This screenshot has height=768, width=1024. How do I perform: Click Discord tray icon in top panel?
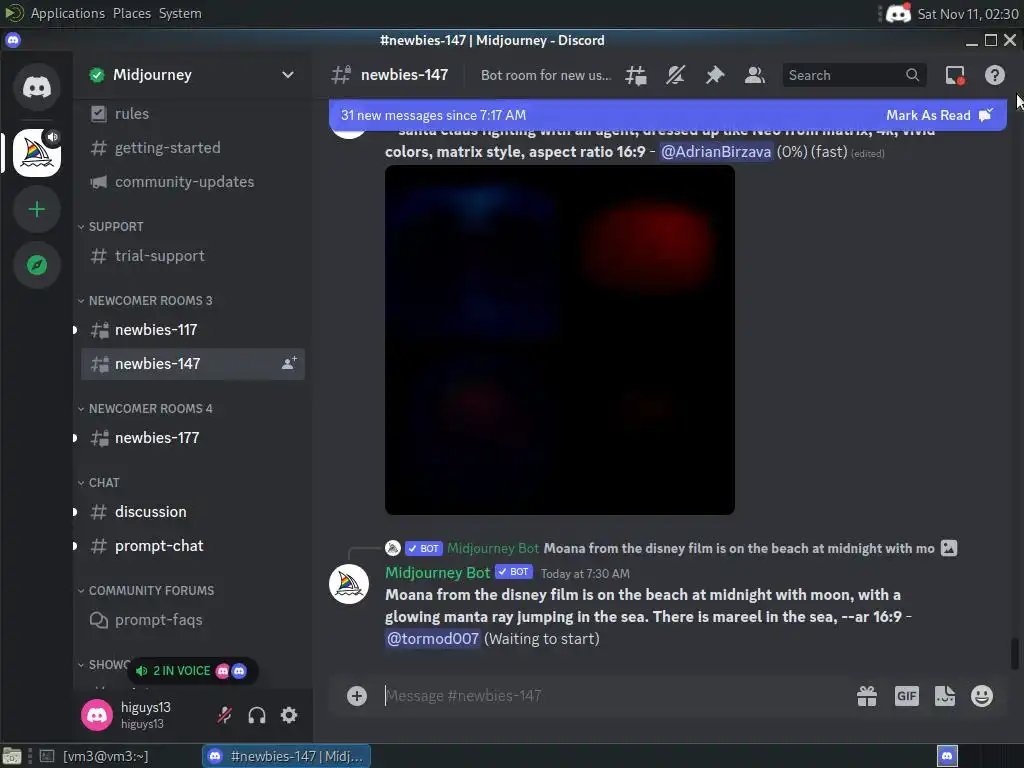899,13
